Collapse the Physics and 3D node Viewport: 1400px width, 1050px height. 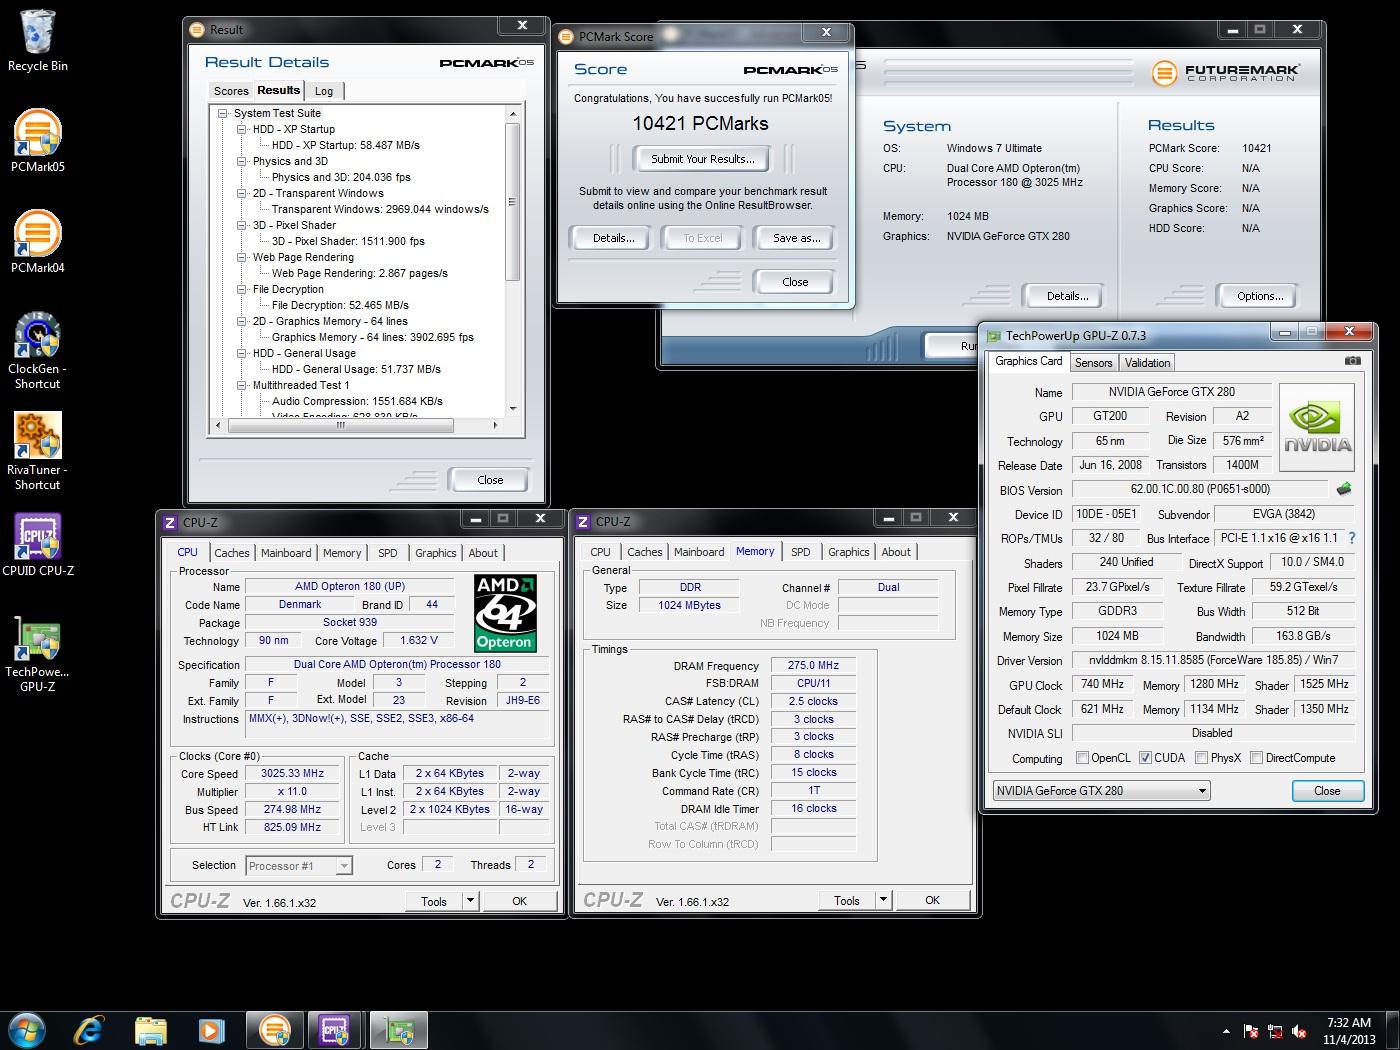(242, 161)
